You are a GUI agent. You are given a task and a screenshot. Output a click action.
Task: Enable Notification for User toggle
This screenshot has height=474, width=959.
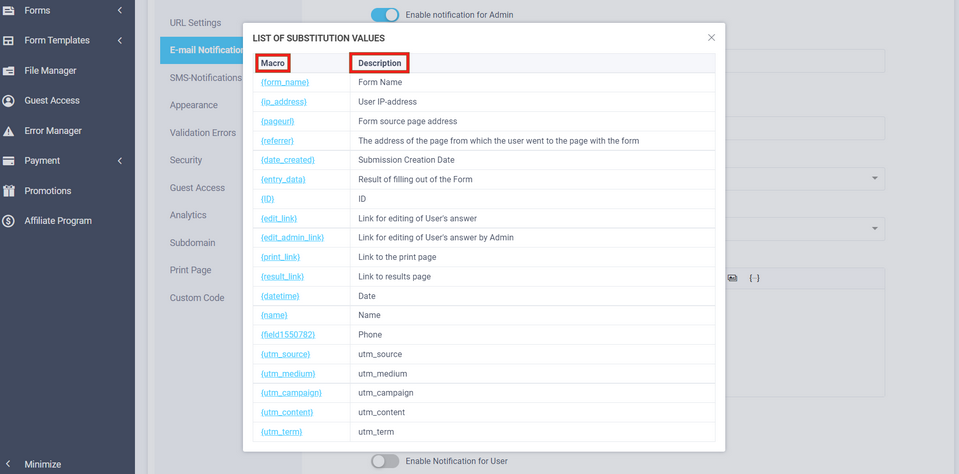[x=384, y=461]
